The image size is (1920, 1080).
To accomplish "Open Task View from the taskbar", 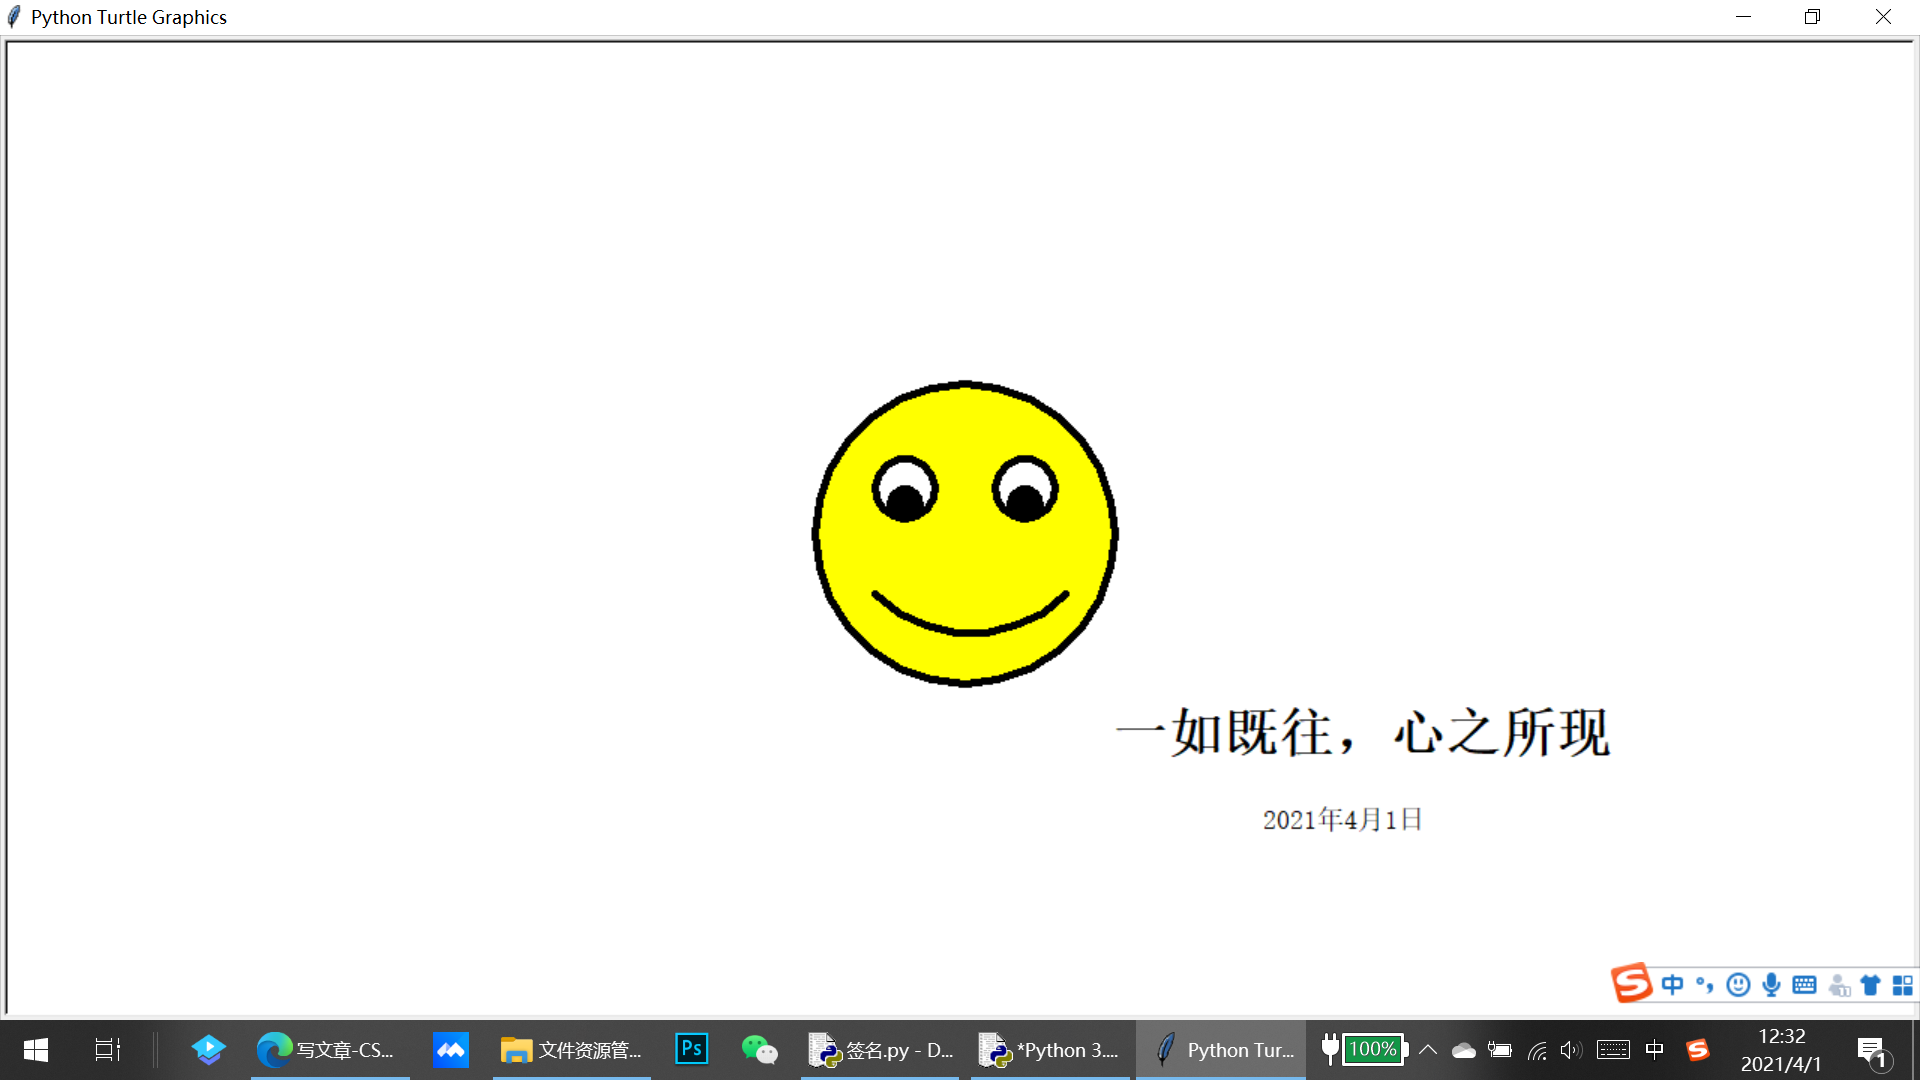I will tap(107, 1049).
